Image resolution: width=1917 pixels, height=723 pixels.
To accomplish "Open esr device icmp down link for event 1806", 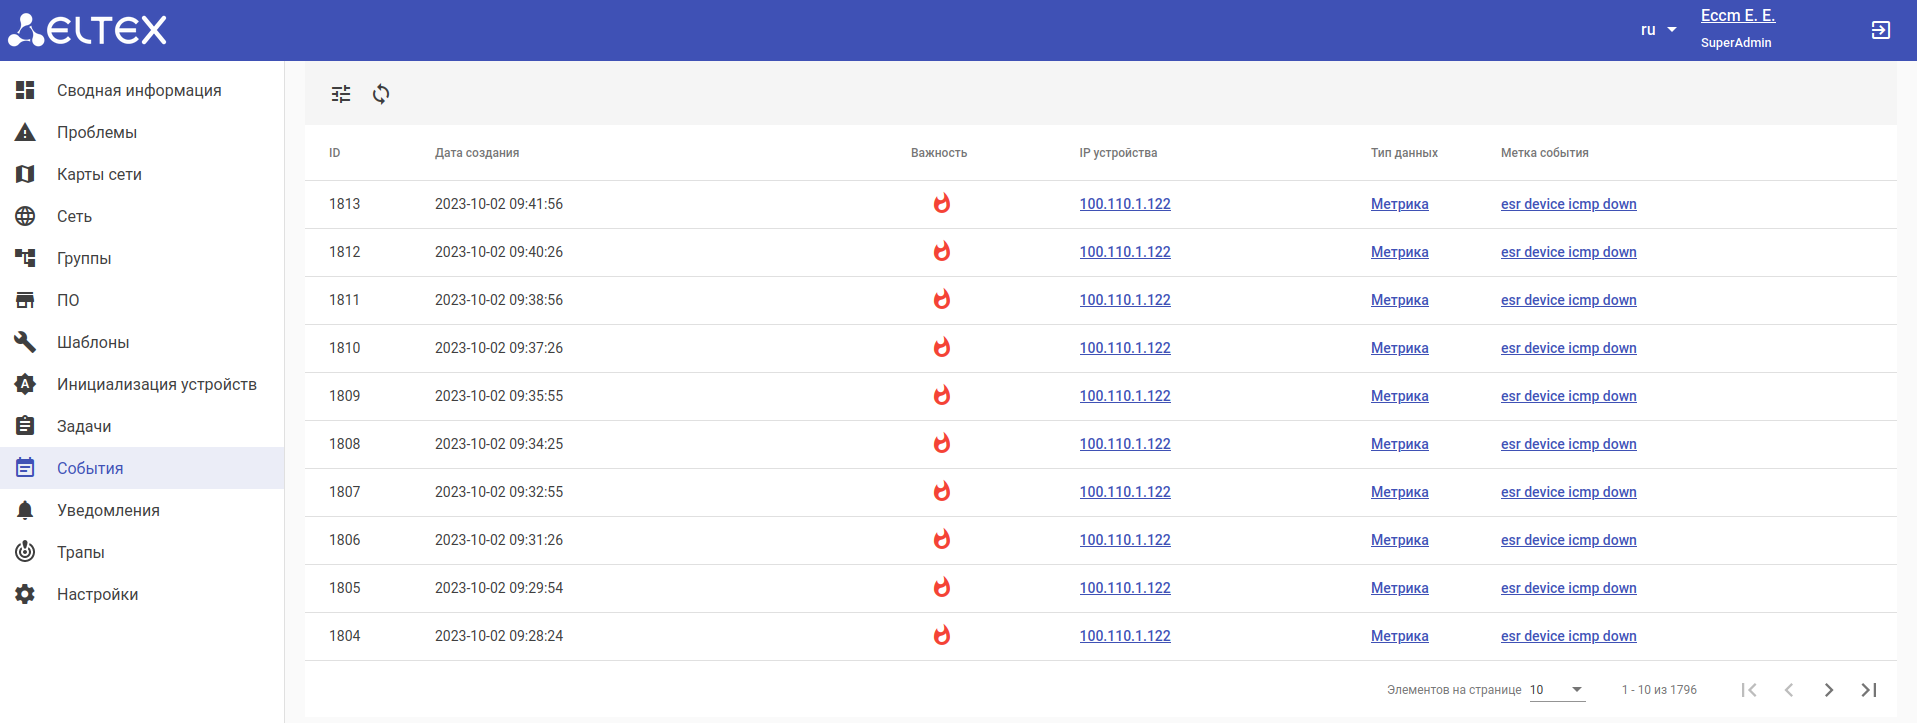I will pyautogui.click(x=1568, y=540).
